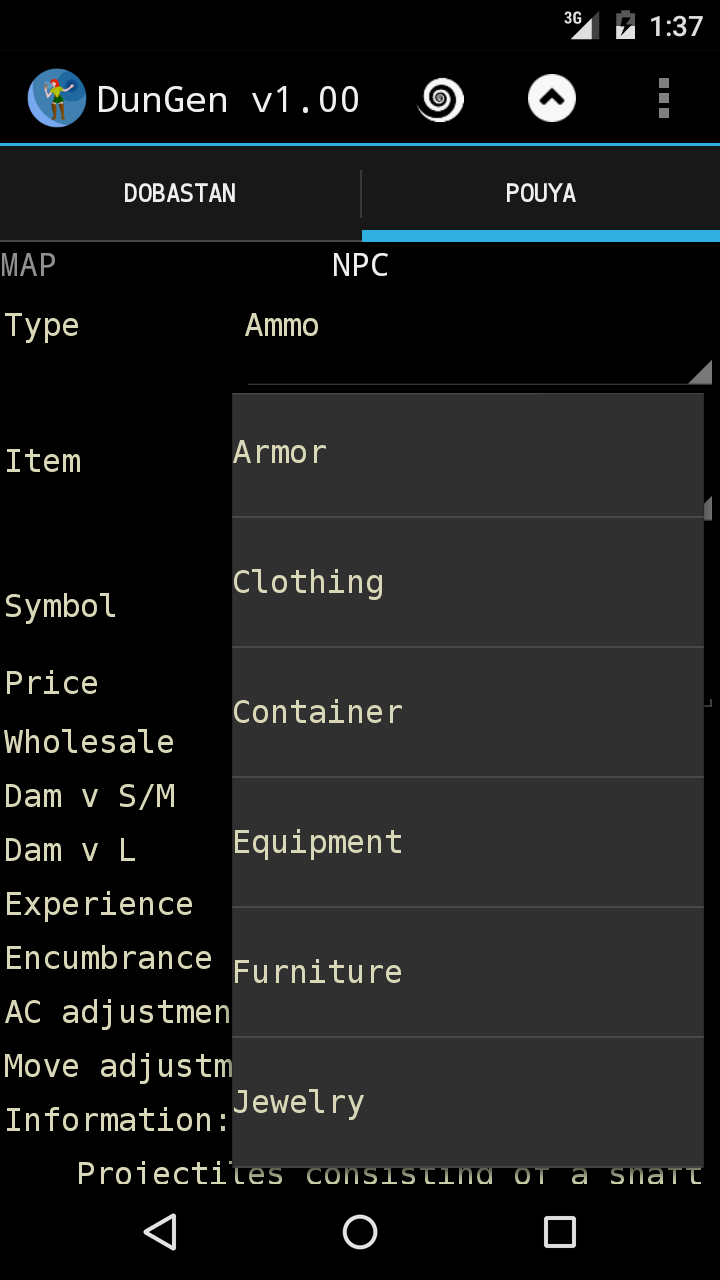720x1280 pixels.
Task: Open the three-dot overflow menu
Action: [663, 99]
